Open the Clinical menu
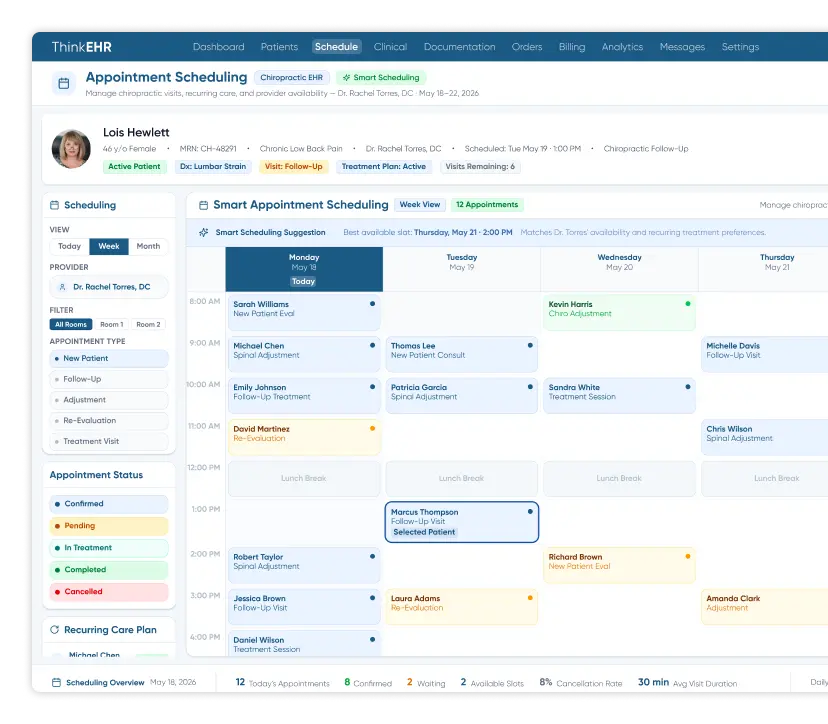828x724 pixels. 390,47
